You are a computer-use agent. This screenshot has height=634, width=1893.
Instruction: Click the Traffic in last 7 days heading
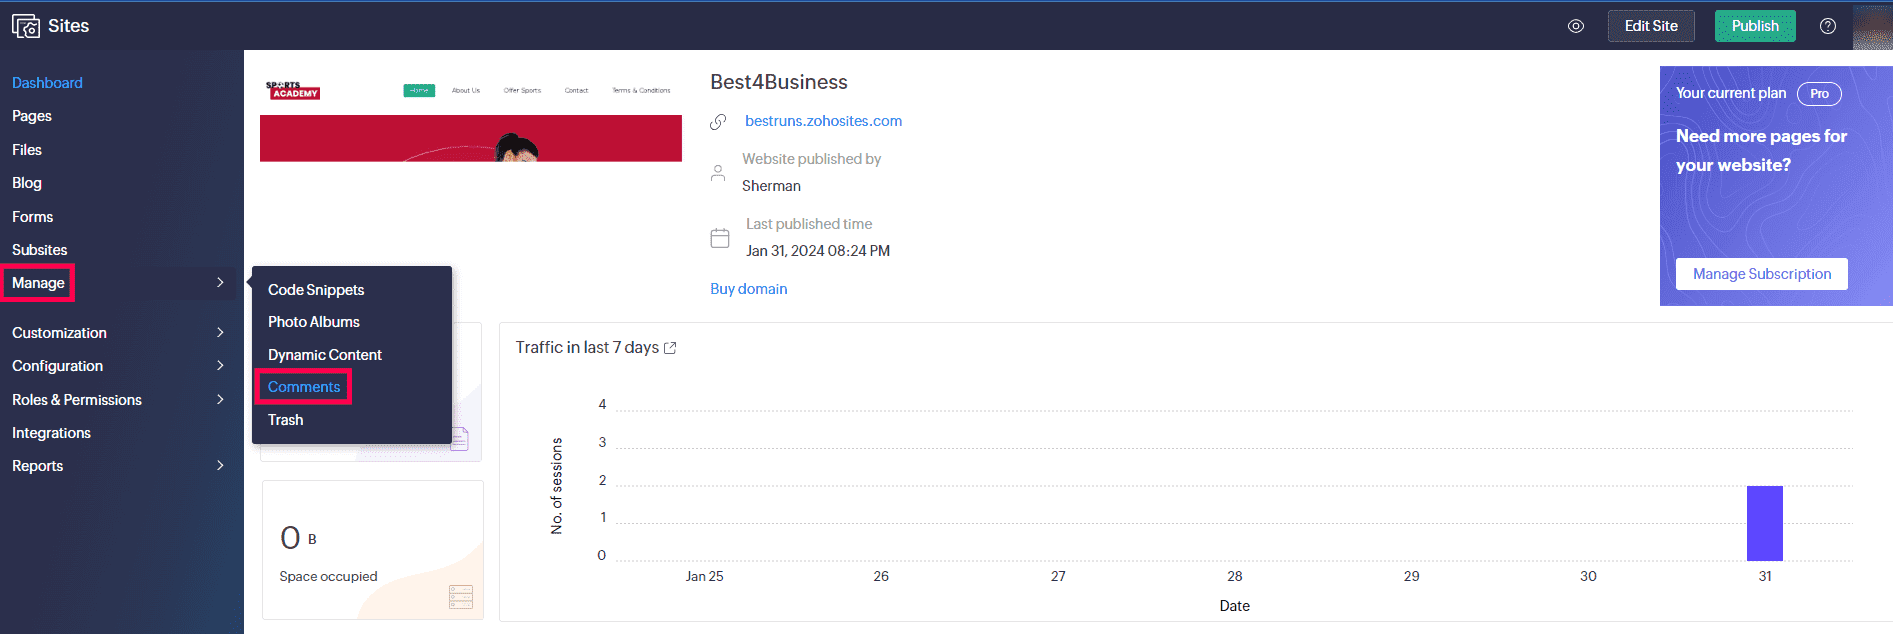click(x=587, y=347)
